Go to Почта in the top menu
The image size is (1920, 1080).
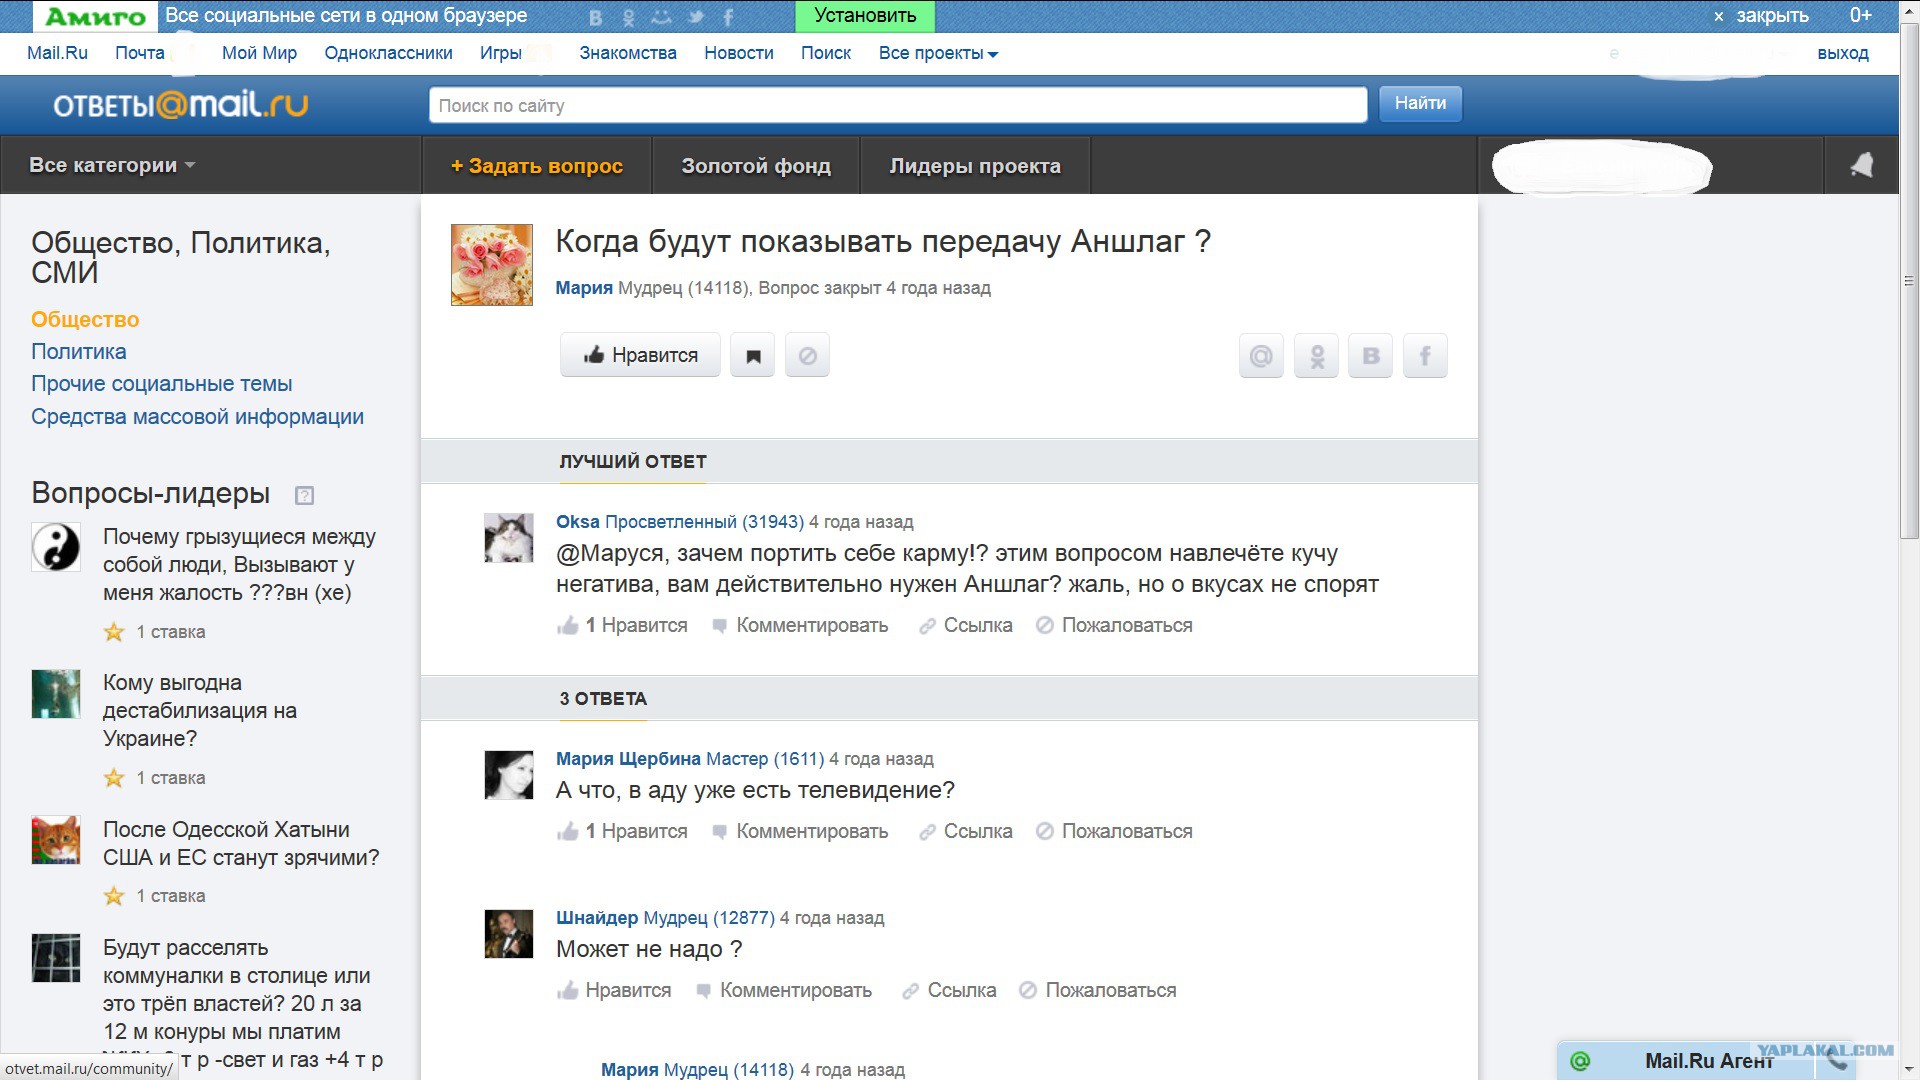click(140, 54)
